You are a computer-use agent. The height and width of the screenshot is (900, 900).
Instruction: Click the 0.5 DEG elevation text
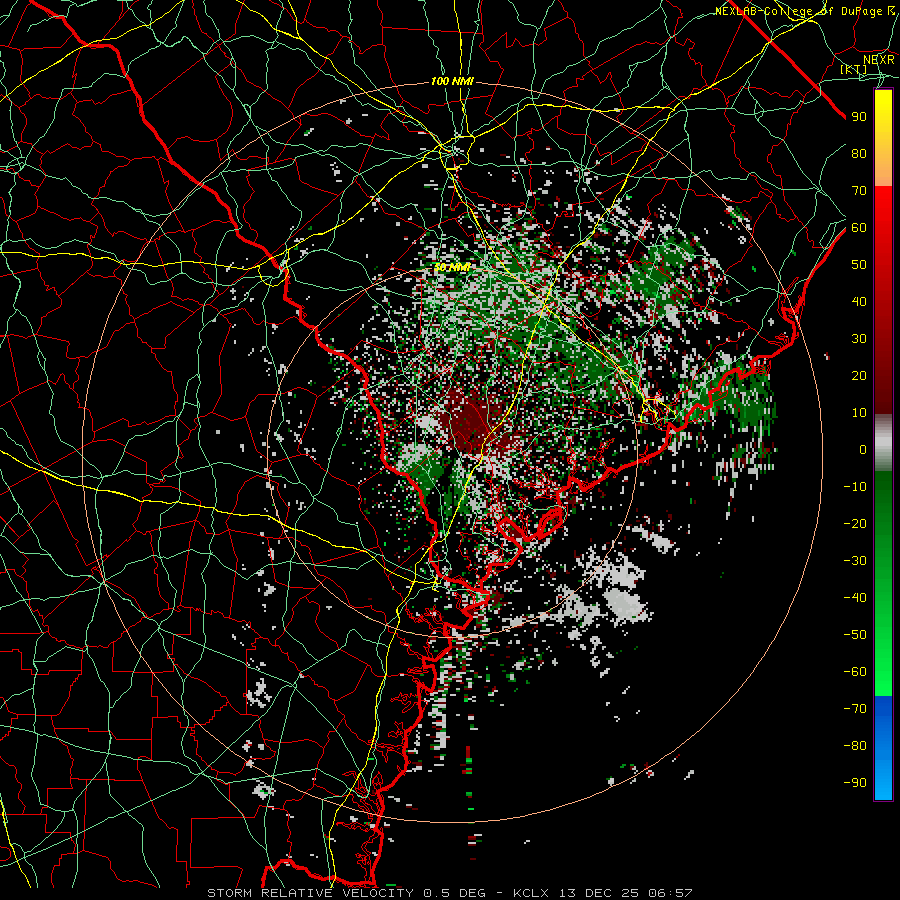tap(455, 893)
